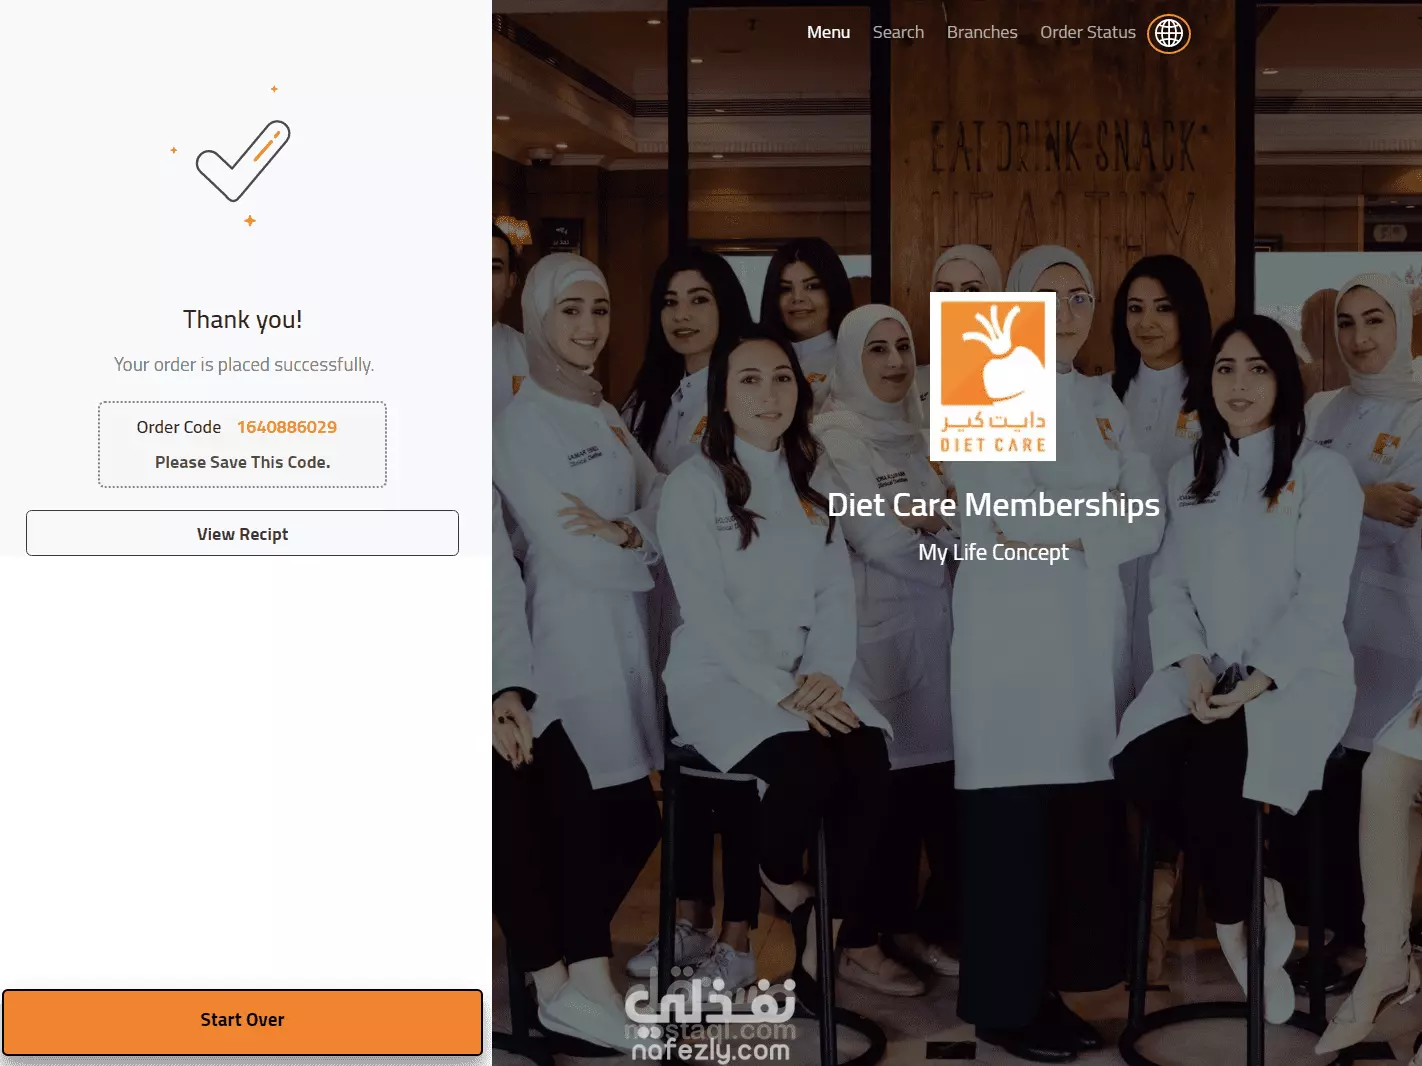This screenshot has width=1422, height=1066.
Task: Click the orange Start Over button
Action: point(242,1021)
